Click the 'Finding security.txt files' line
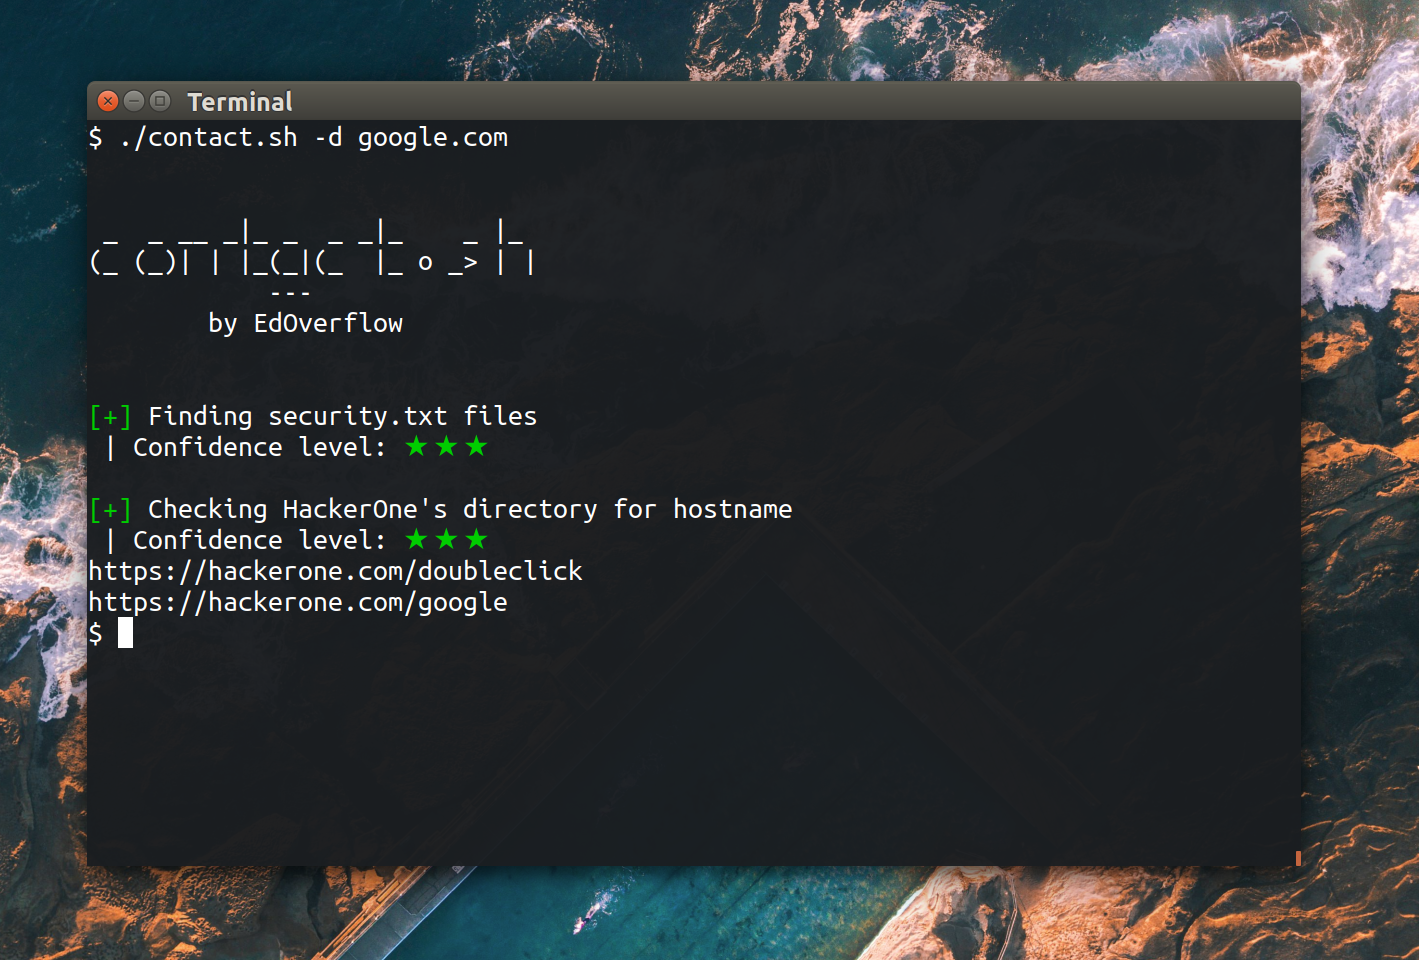The height and width of the screenshot is (960, 1419). coord(342,416)
